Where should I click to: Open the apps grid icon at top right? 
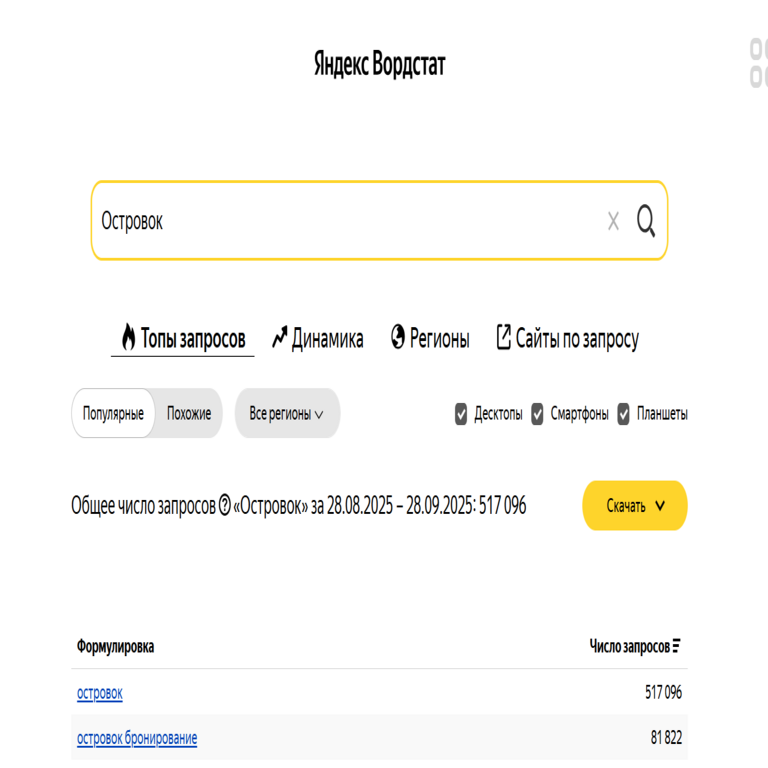pyautogui.click(x=758, y=64)
